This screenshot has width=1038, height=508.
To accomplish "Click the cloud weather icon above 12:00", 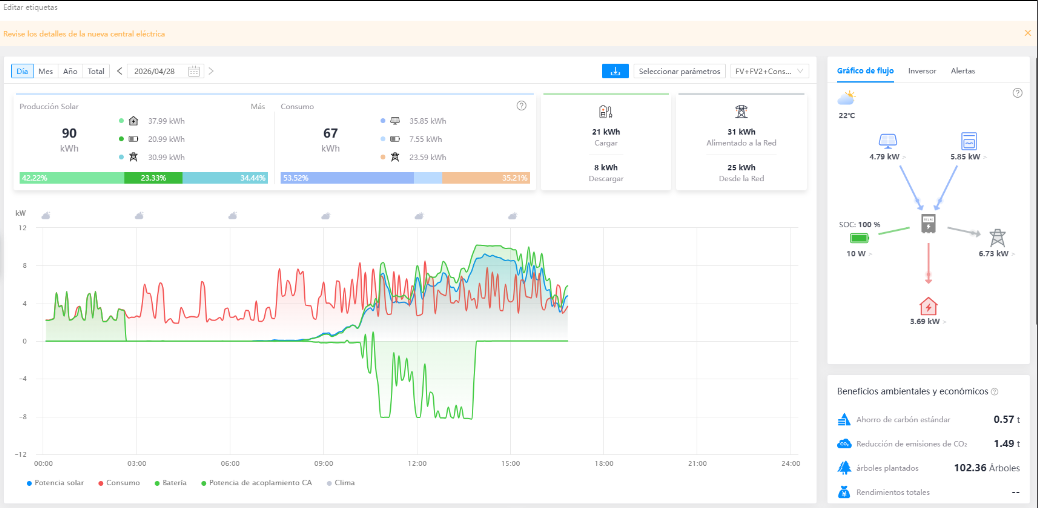I will (x=418, y=216).
